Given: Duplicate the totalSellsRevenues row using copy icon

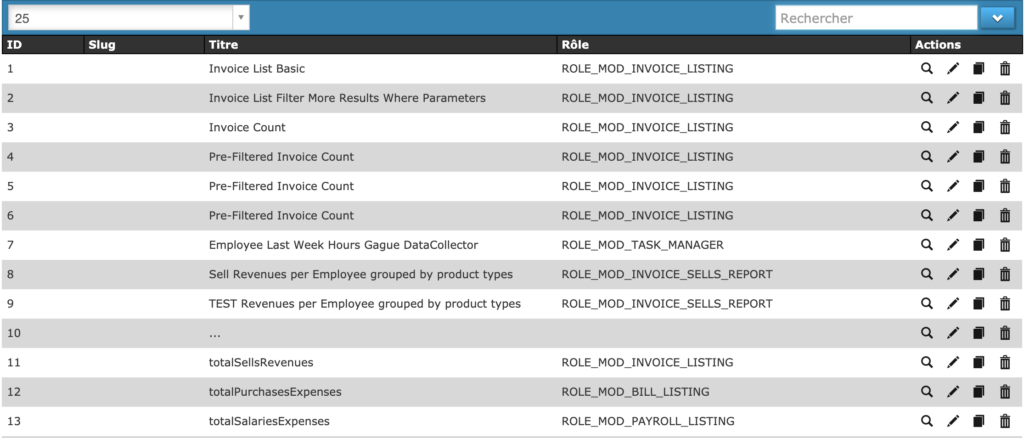Looking at the screenshot, I should (979, 363).
